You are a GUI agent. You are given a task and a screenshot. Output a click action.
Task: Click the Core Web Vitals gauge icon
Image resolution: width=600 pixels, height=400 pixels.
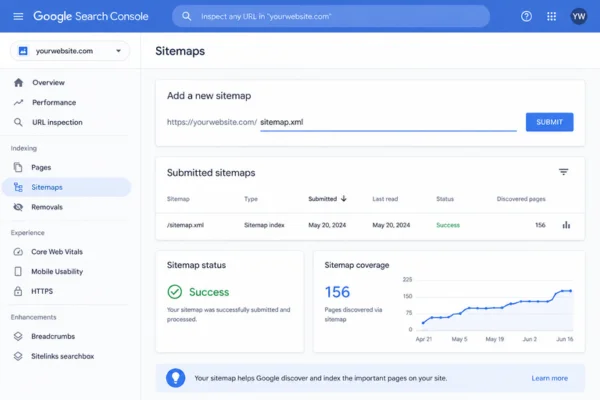pyautogui.click(x=18, y=251)
